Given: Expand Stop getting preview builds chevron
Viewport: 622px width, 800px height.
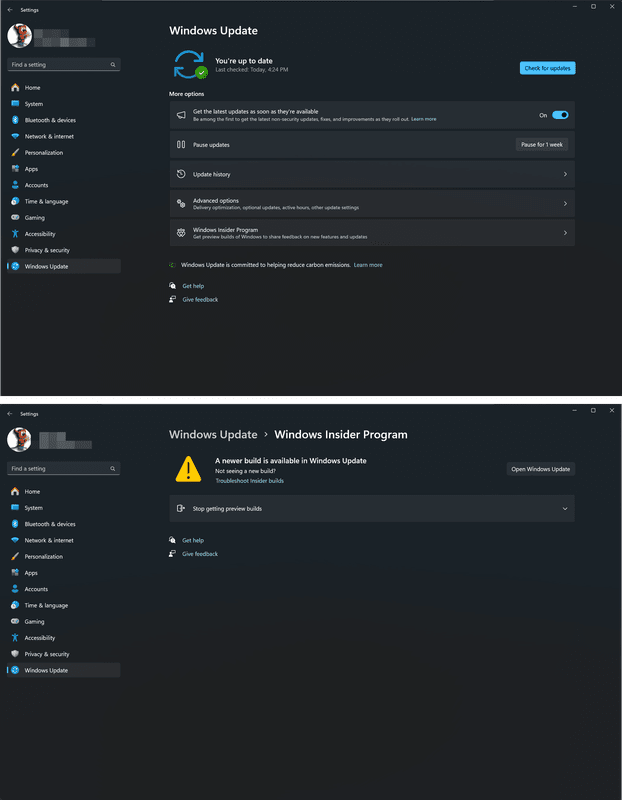Looking at the screenshot, I should pos(565,509).
